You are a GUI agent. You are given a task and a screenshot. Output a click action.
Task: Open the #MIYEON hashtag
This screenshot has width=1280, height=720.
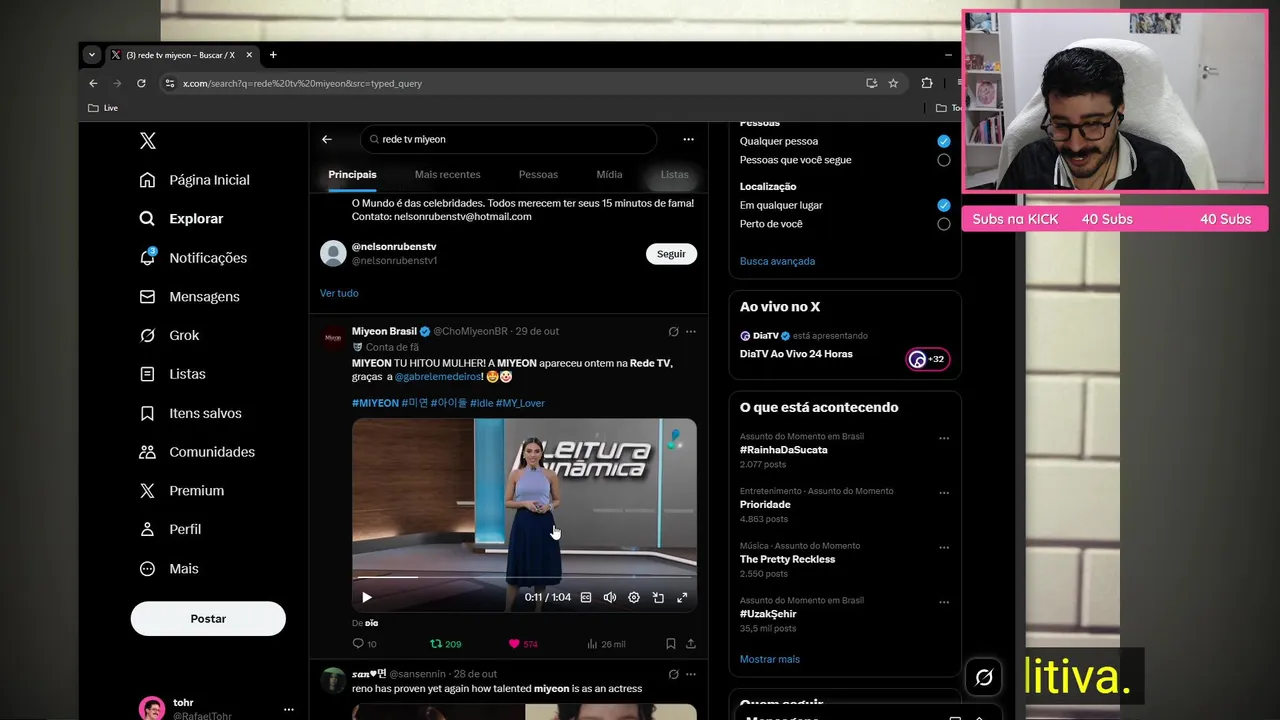coord(375,403)
